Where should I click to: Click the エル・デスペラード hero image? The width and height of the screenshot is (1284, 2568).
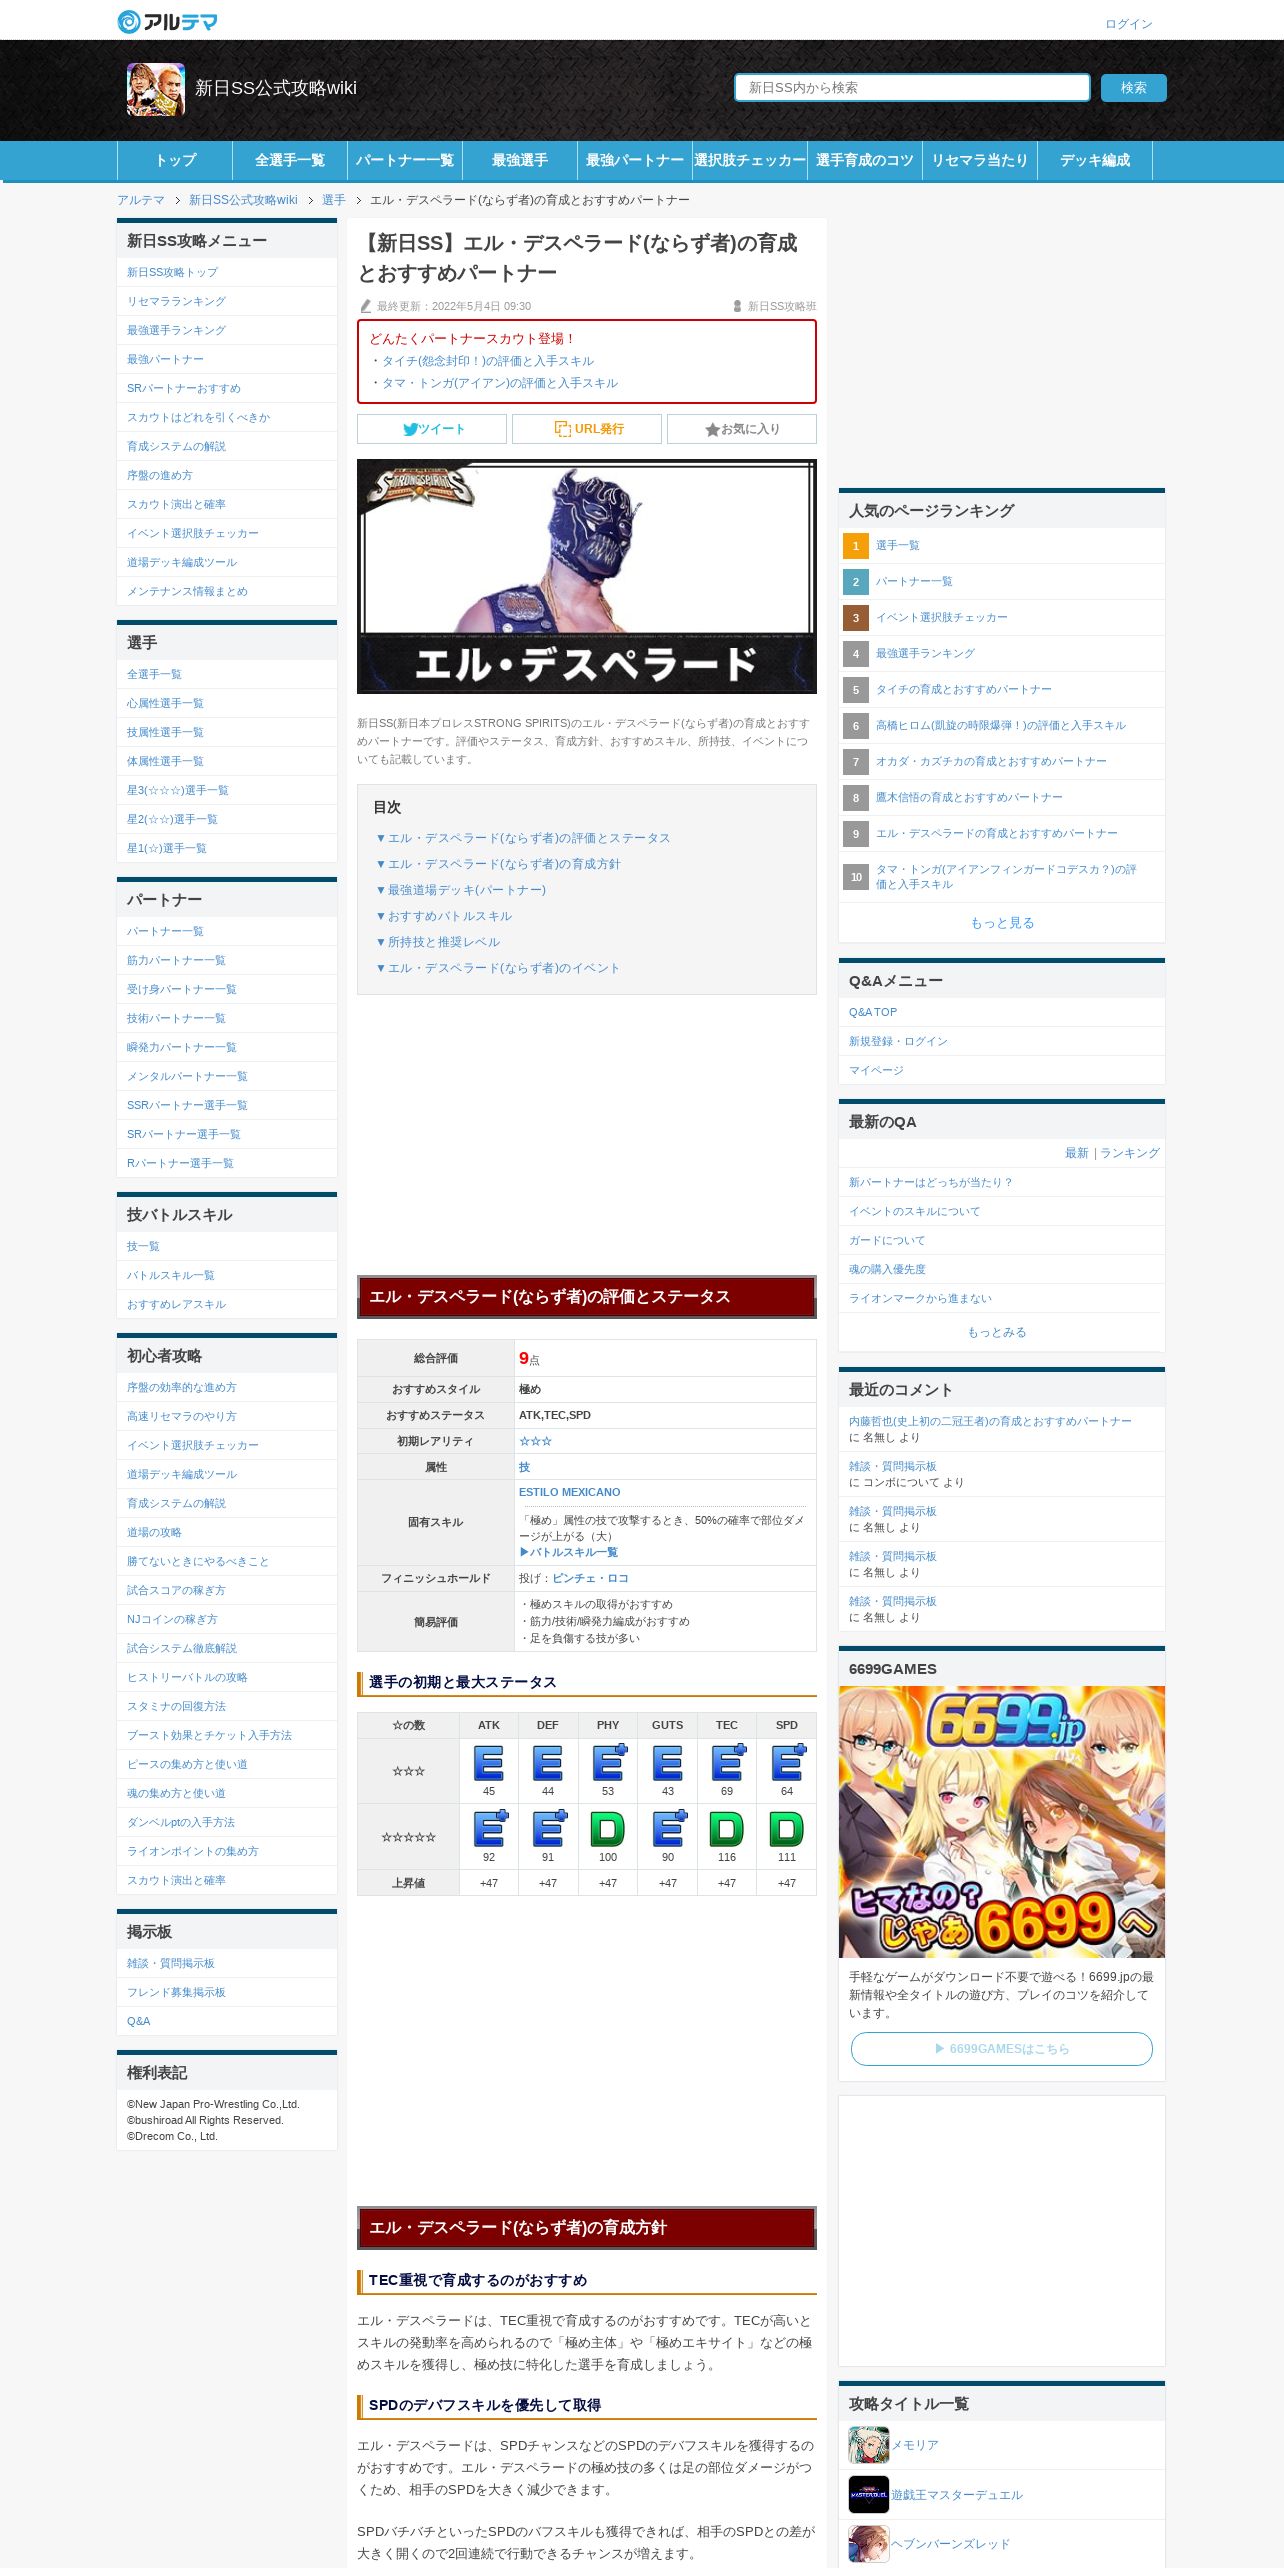click(x=587, y=577)
